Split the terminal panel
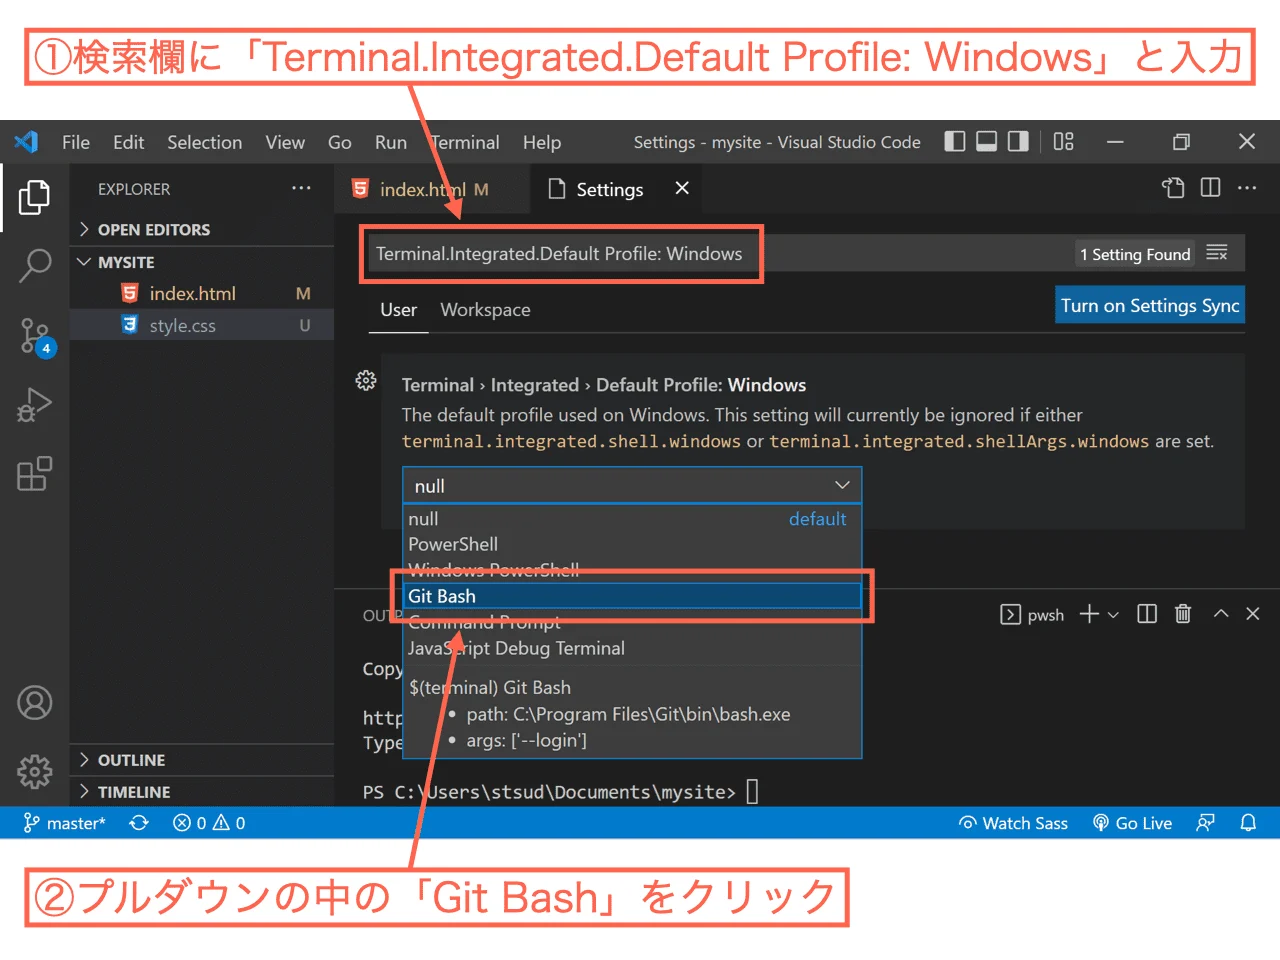 point(1146,614)
